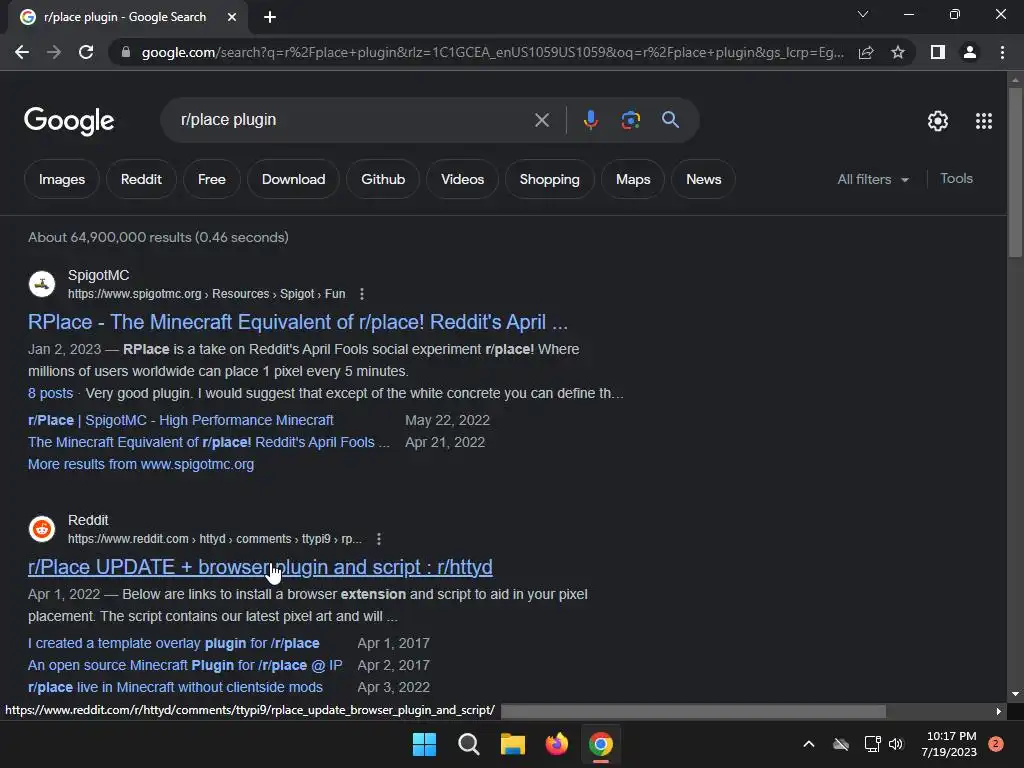Image resolution: width=1024 pixels, height=768 pixels.
Task: Go to Google home via logo
Action: (69, 121)
